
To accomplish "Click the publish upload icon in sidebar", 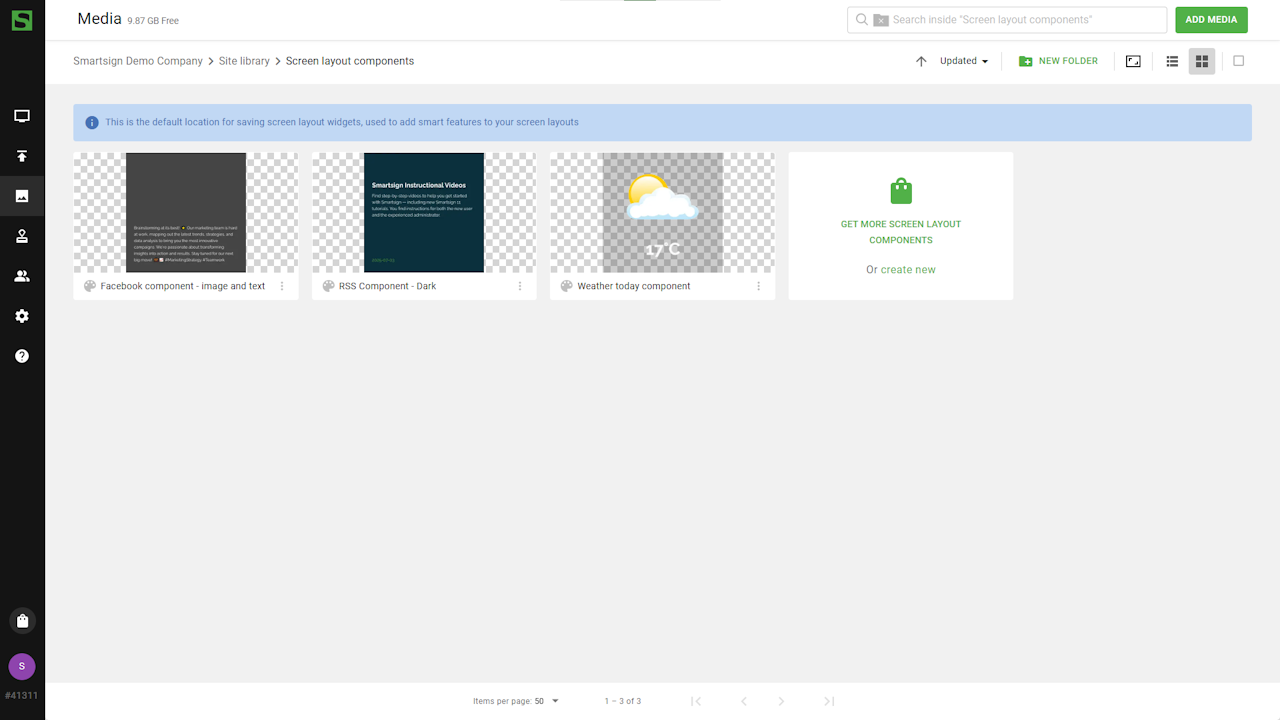I will 22,156.
